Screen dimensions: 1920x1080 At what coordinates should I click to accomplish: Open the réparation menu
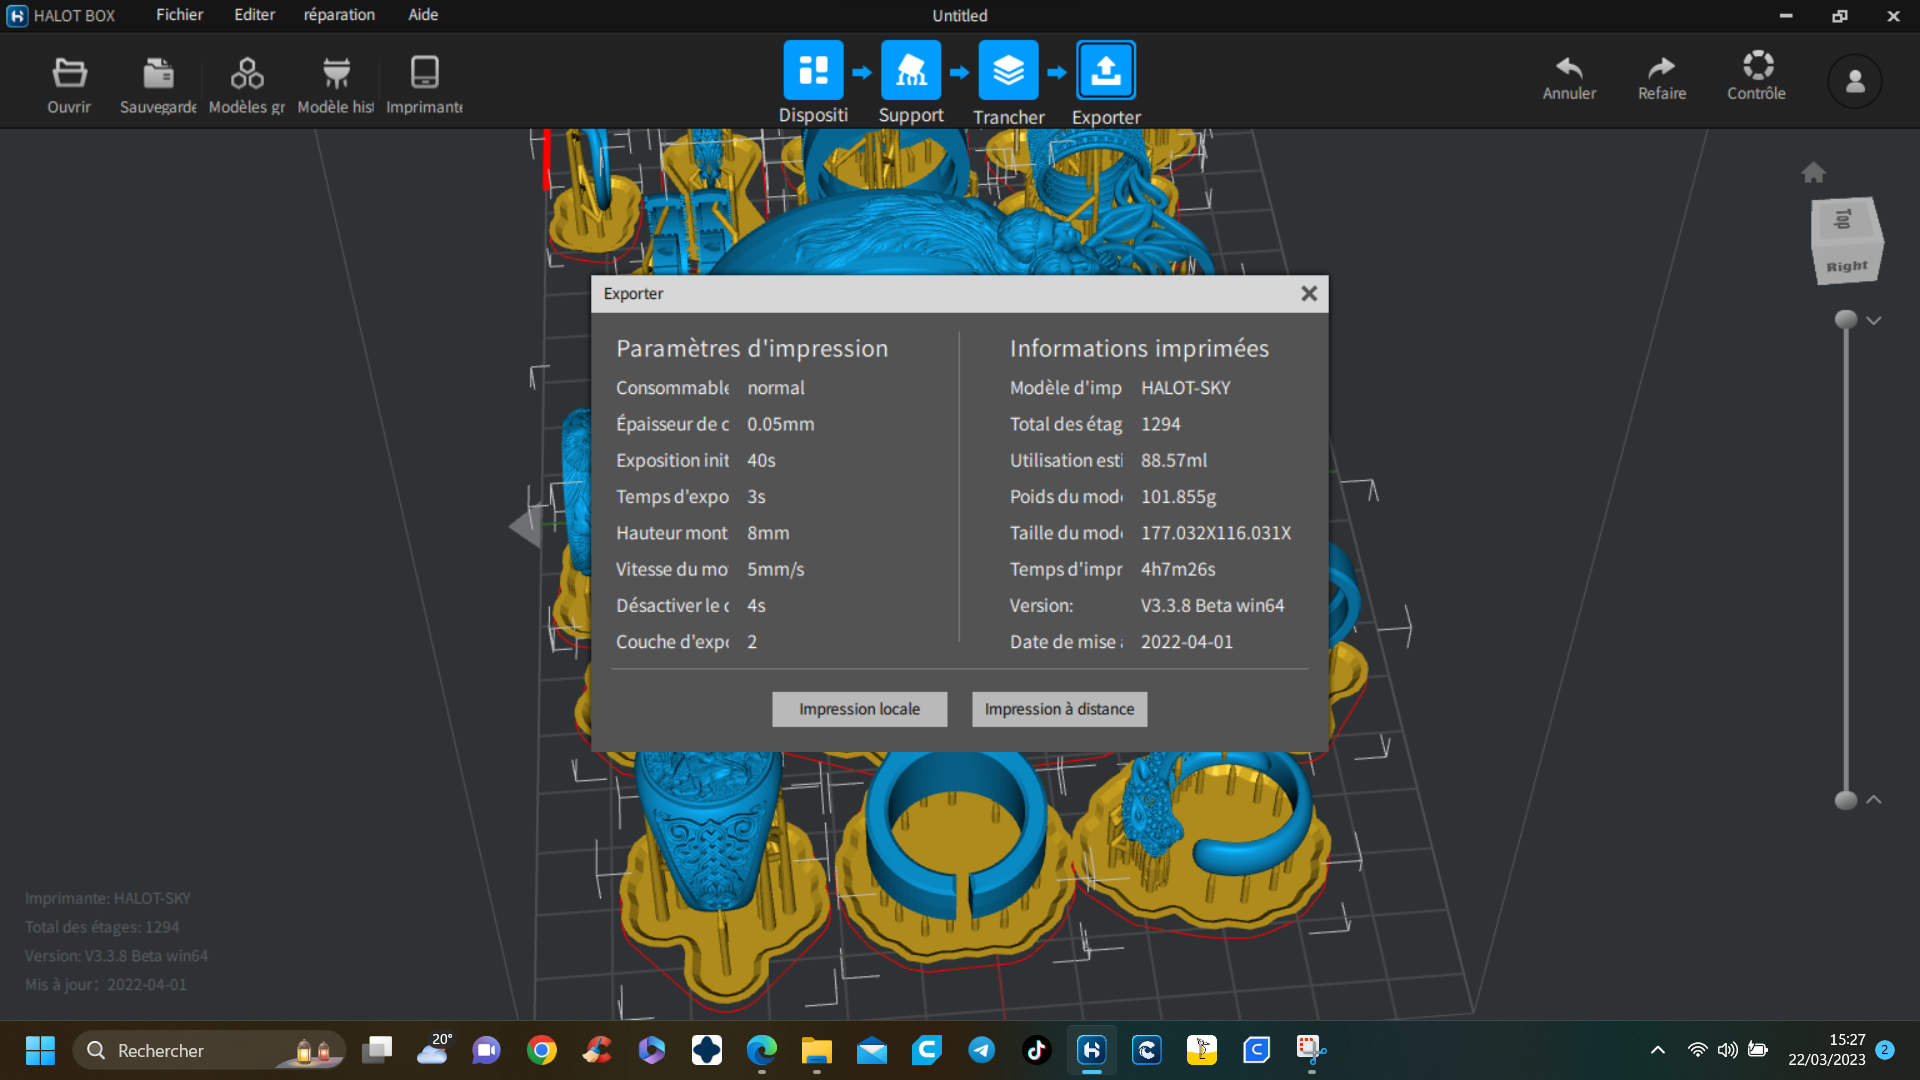tap(339, 15)
